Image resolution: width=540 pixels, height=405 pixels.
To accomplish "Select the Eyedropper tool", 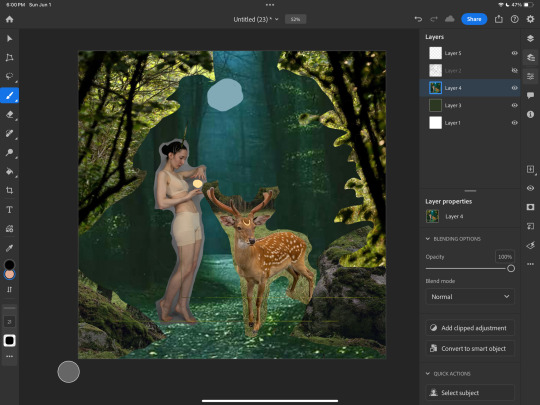I will coord(10,248).
